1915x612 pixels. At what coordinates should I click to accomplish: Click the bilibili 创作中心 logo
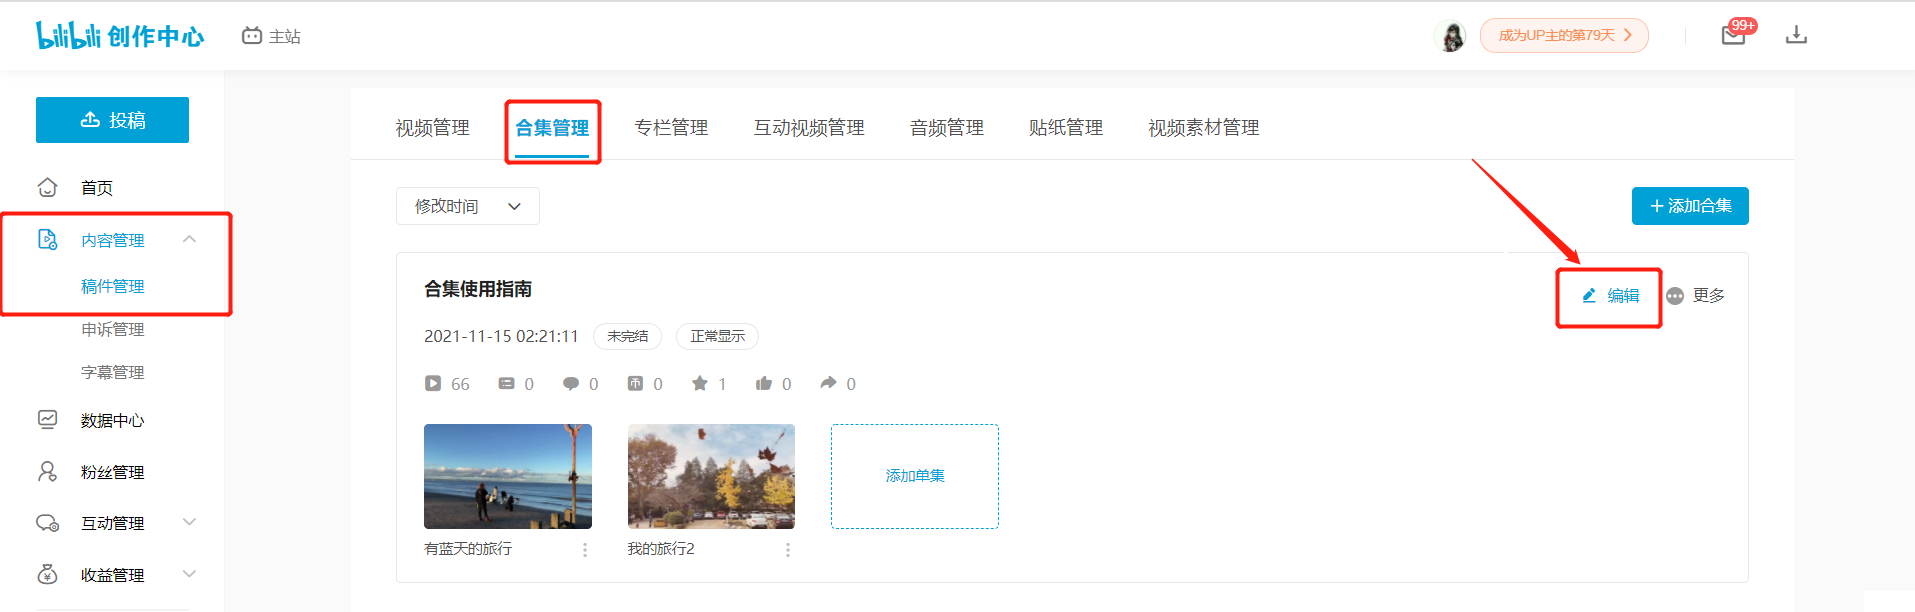120,36
